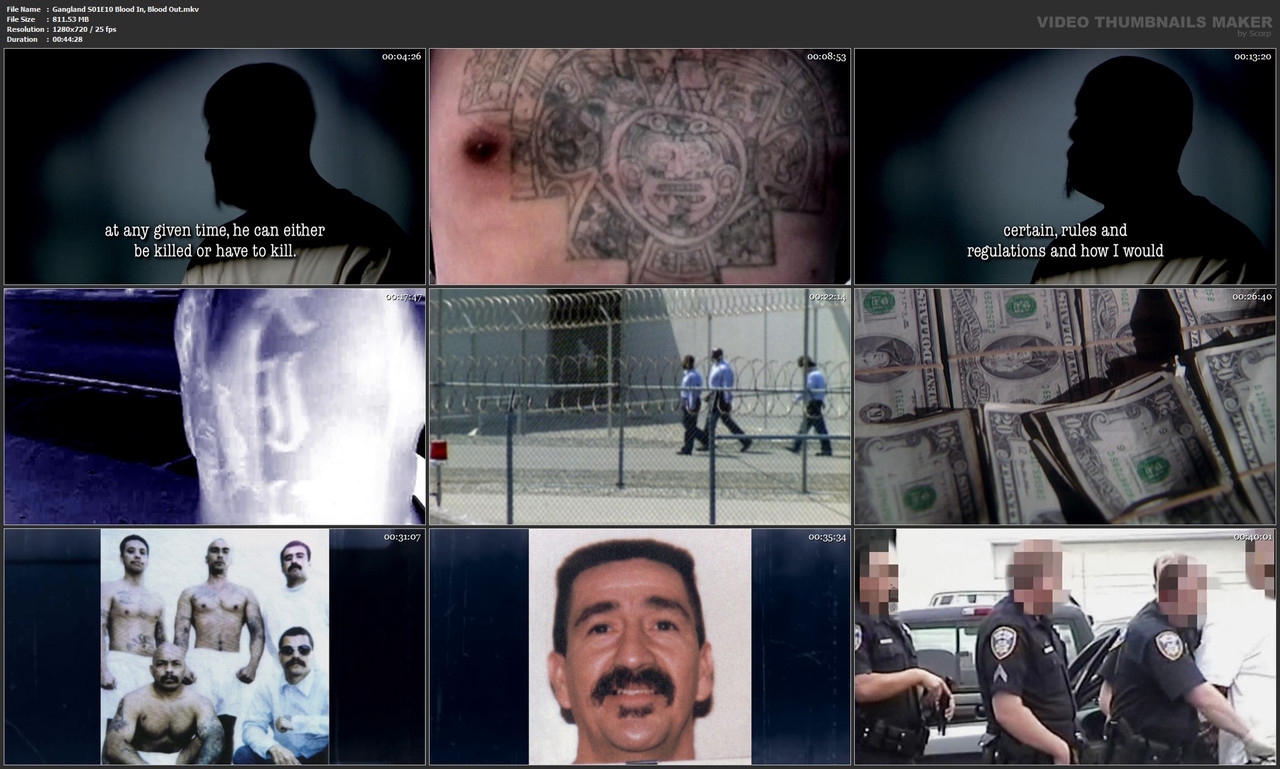This screenshot has height=769, width=1280.
Task: Select the police officers thumbnail at 00:40:01
Action: click(1065, 647)
